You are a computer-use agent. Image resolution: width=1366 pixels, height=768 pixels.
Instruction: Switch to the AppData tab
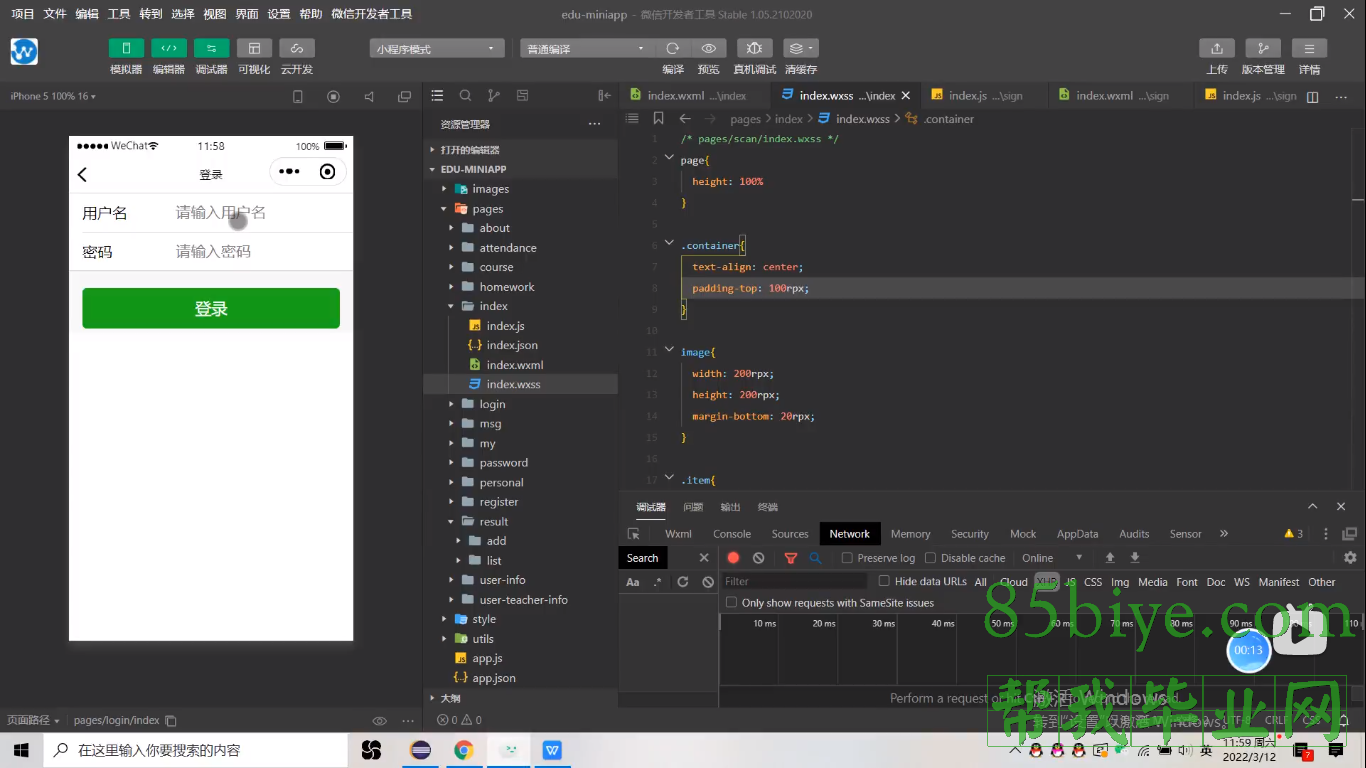click(1077, 534)
